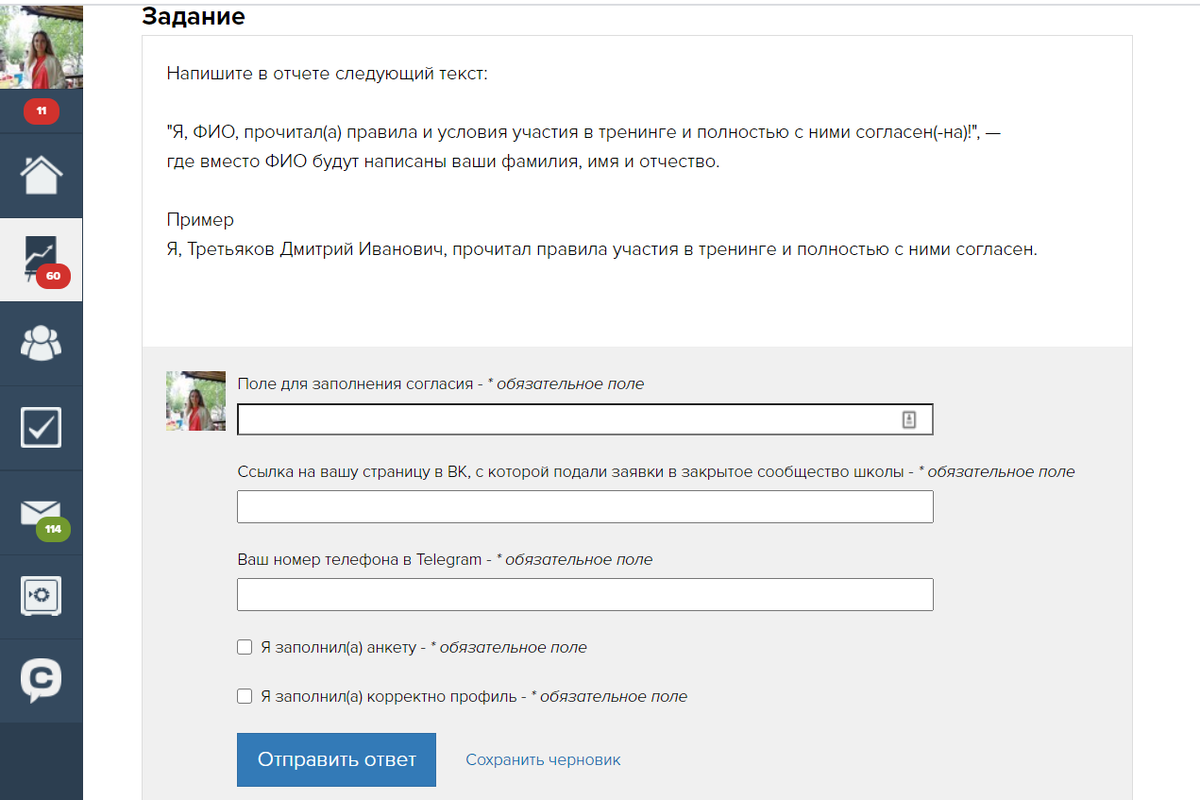Image resolution: width=1200 pixels, height=800 pixels.
Task: Check the 'Я заполнил(а) корректно профиль' checkbox
Action: tap(245, 696)
